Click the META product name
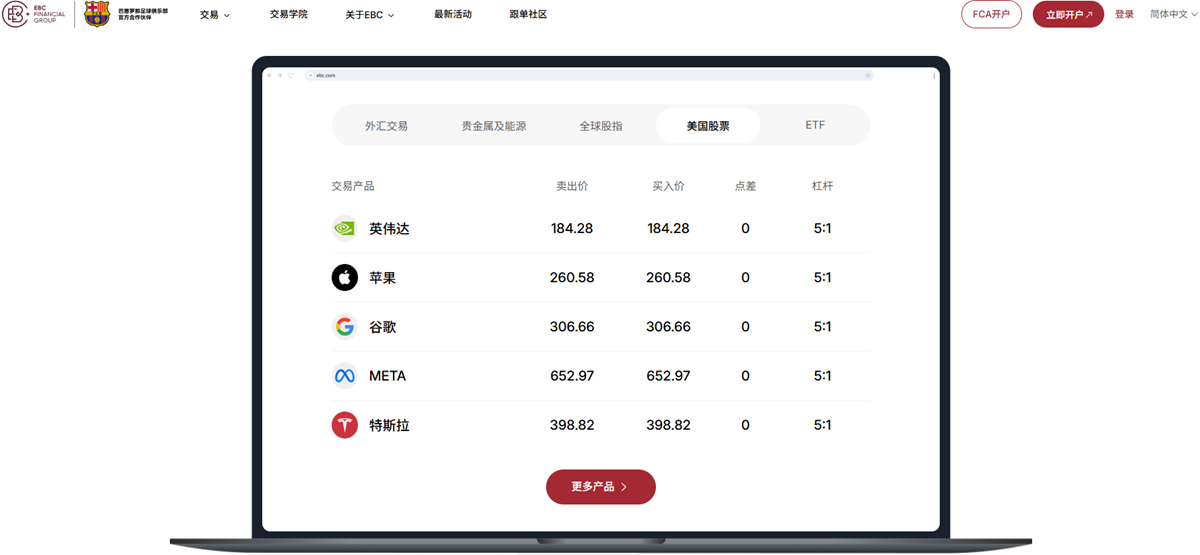 click(387, 376)
